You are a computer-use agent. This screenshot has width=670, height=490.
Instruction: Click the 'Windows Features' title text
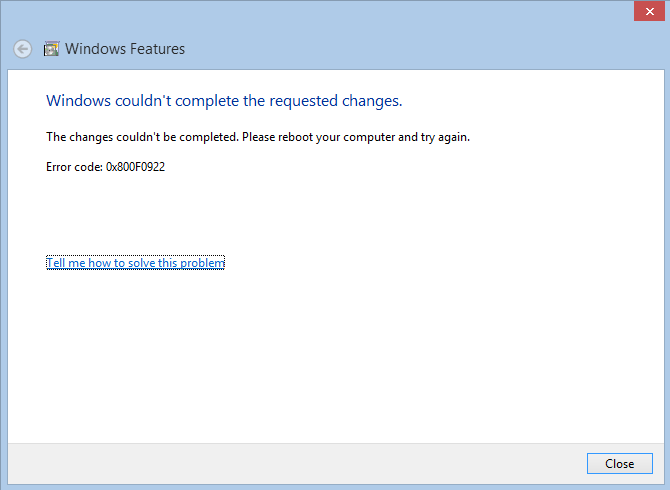[125, 49]
